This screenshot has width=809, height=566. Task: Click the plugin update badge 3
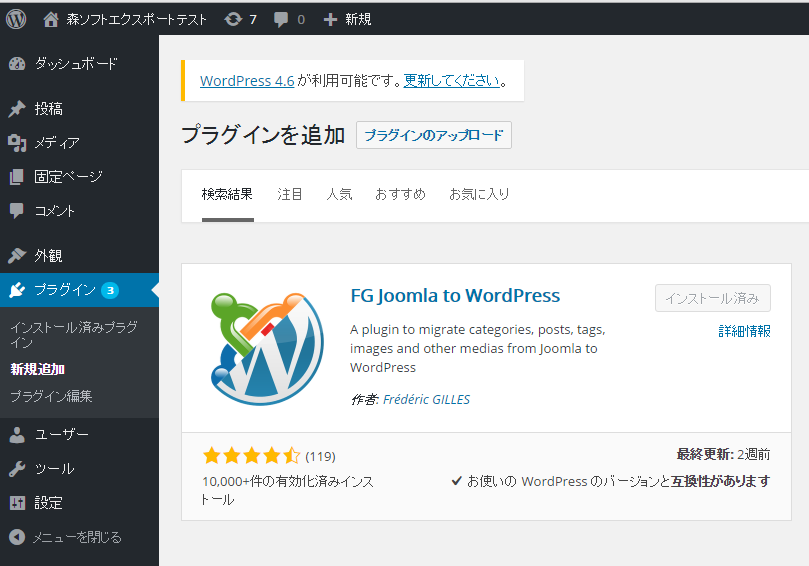110,290
